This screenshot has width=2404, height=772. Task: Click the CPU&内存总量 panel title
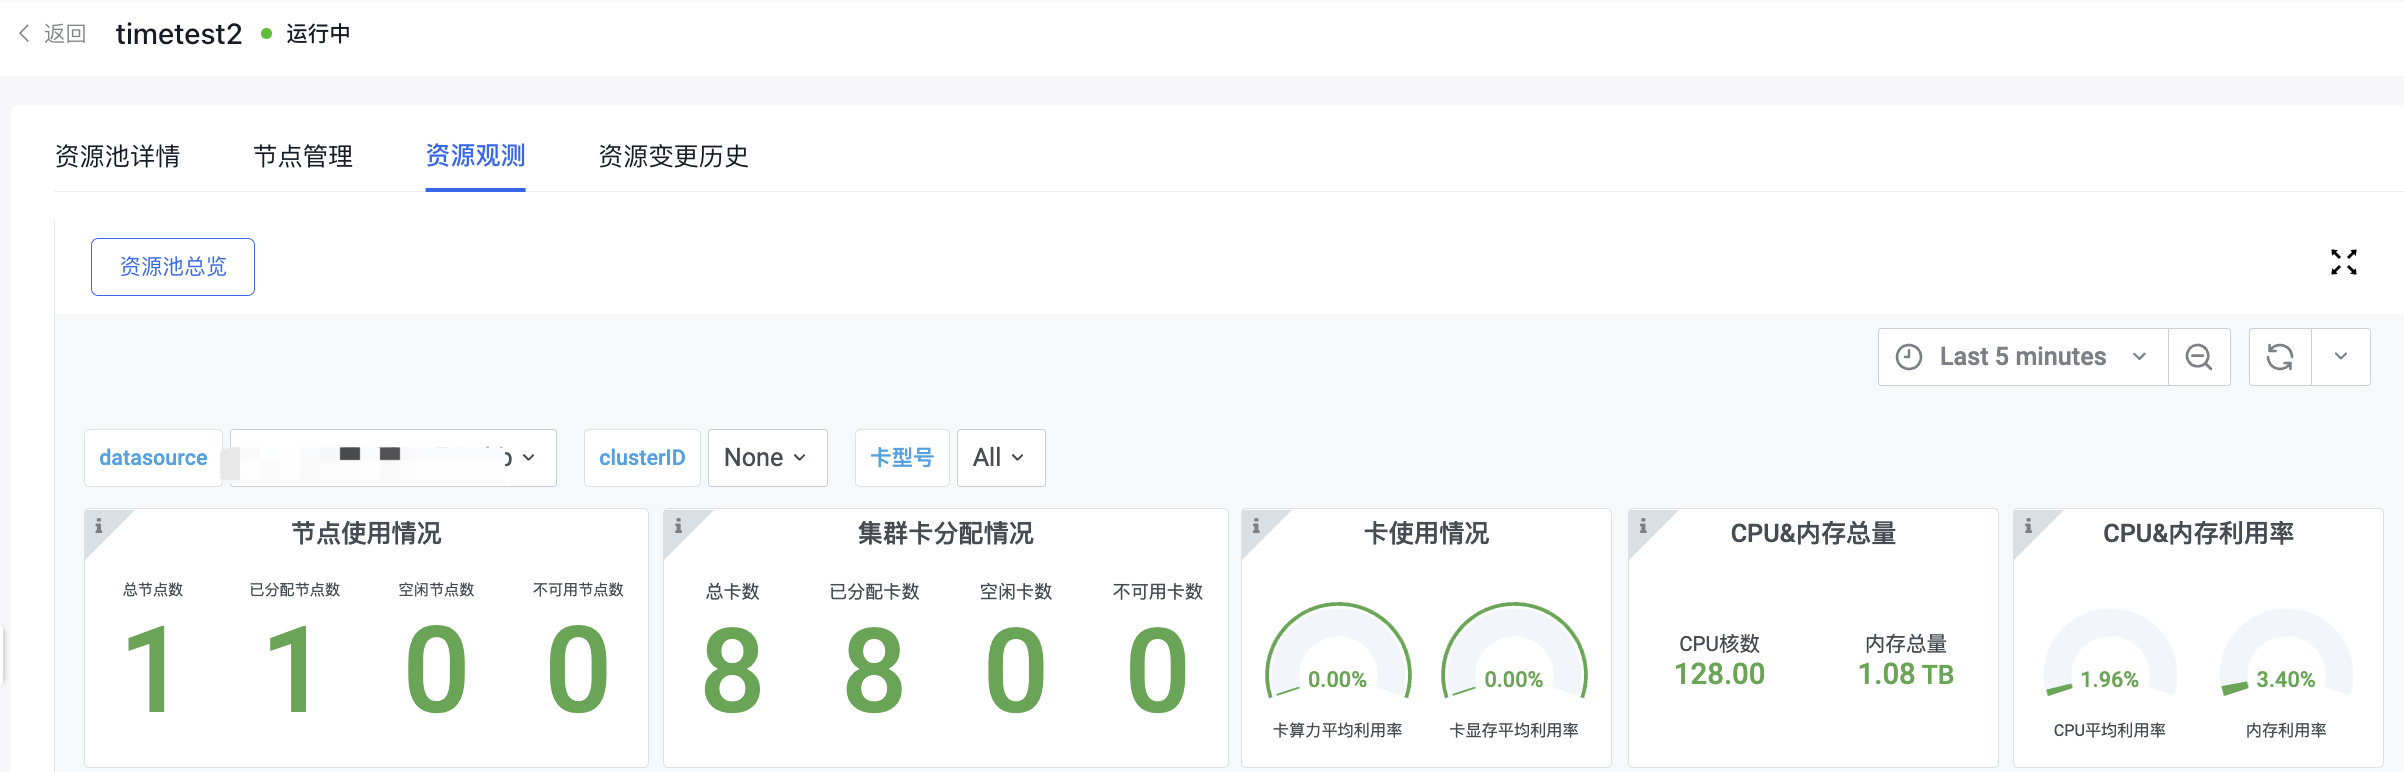click(x=1813, y=533)
